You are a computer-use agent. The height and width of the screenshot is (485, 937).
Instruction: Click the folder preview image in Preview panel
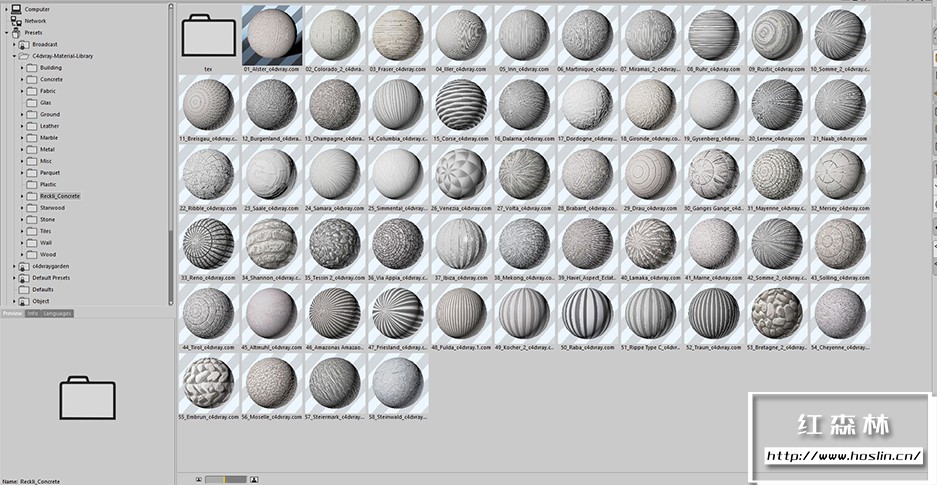pos(87,397)
